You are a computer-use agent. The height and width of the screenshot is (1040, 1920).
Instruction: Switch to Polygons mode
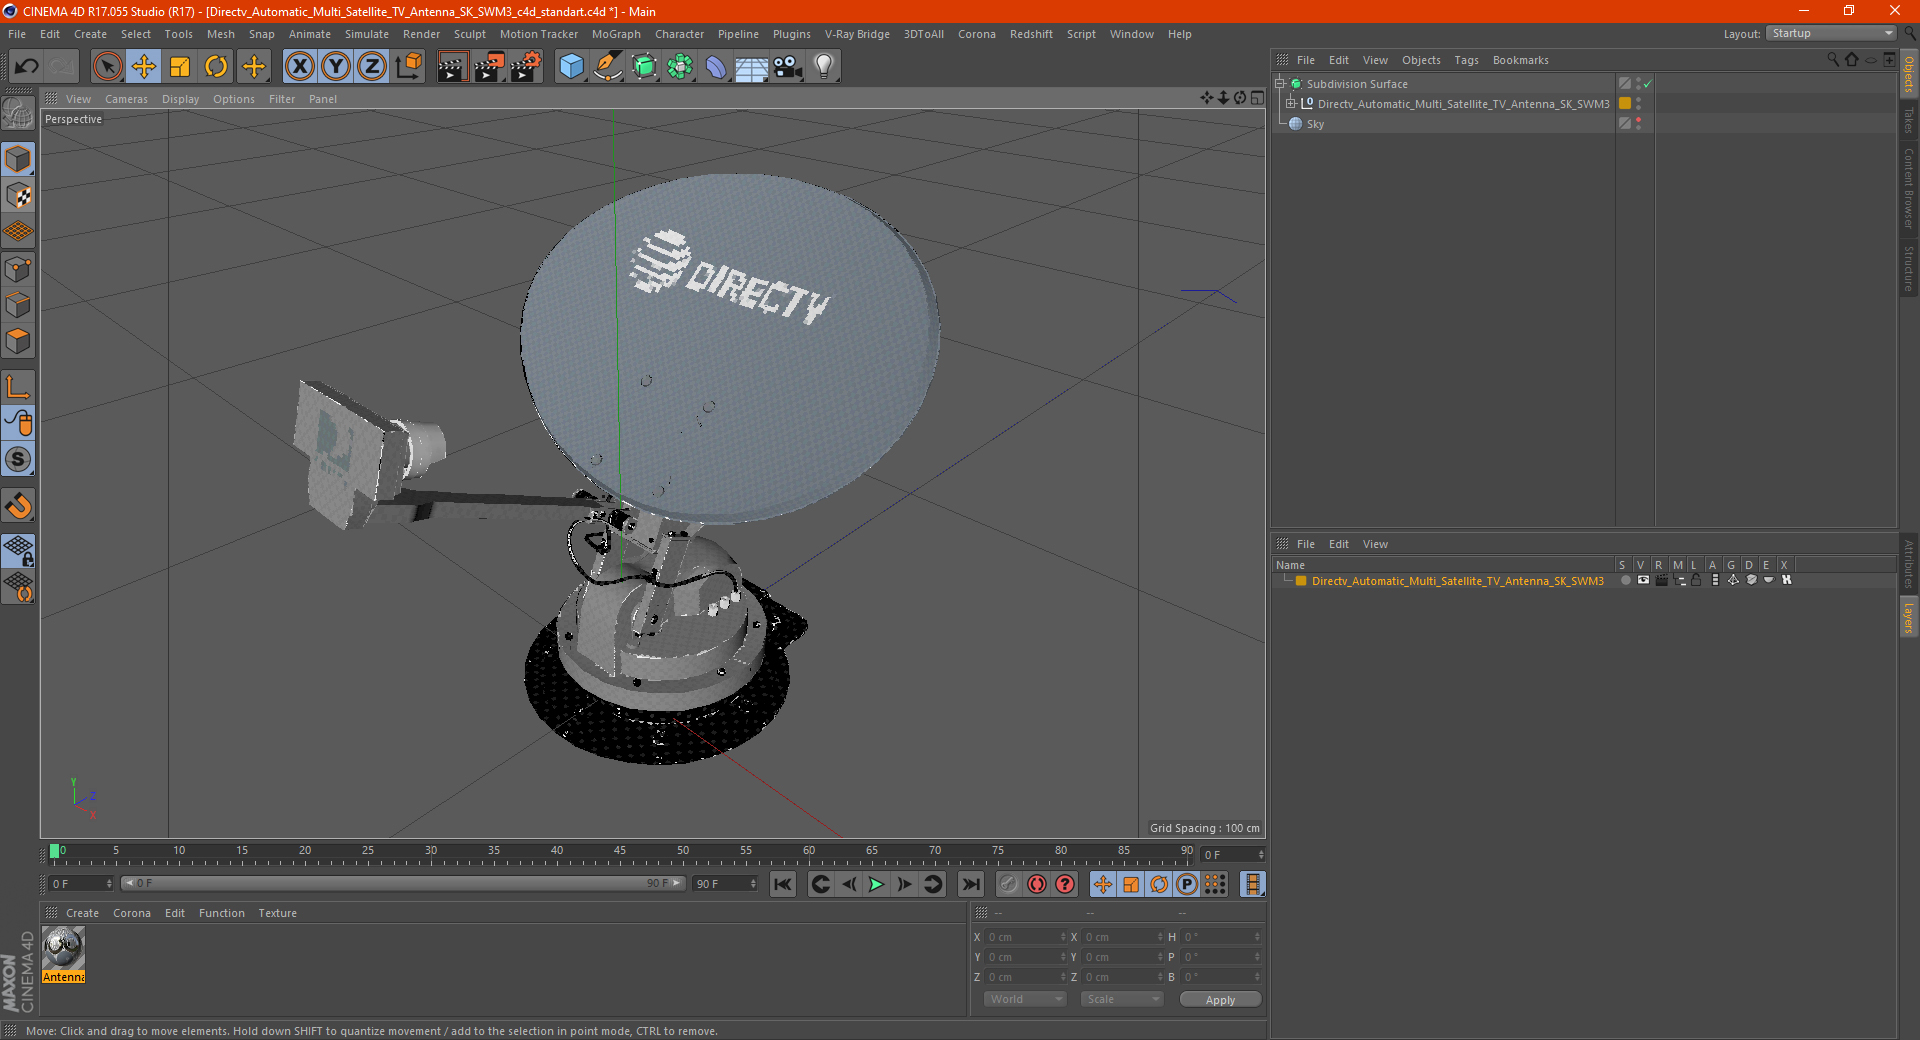coord(18,341)
